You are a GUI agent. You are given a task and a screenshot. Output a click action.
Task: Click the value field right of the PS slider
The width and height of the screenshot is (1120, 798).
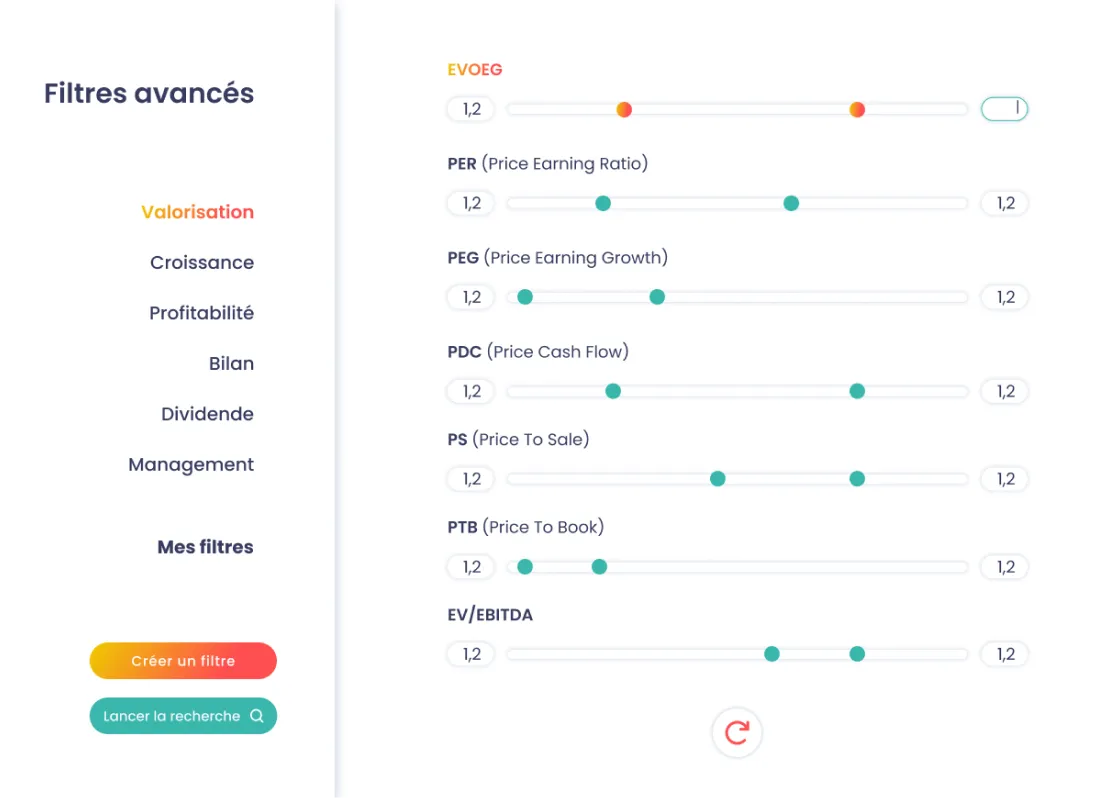1004,479
